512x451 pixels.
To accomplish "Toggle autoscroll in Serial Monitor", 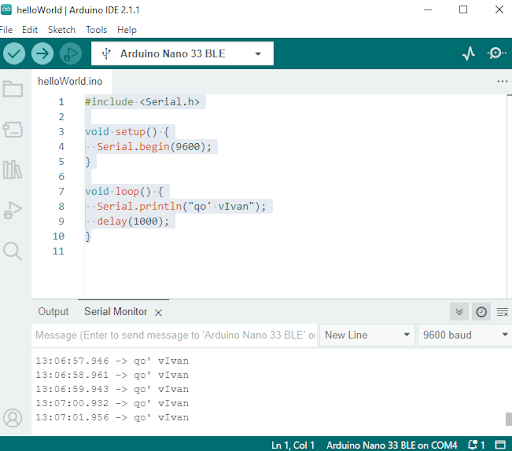I will (459, 312).
